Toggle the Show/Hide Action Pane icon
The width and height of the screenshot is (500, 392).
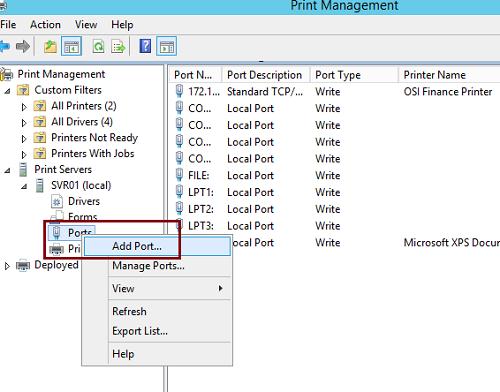[x=166, y=46]
